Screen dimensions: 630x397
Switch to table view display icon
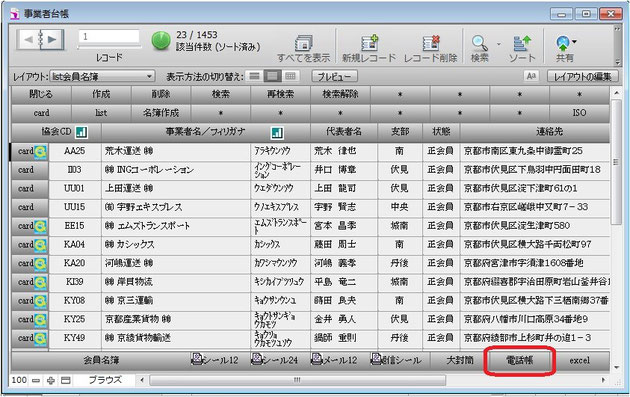coord(290,76)
